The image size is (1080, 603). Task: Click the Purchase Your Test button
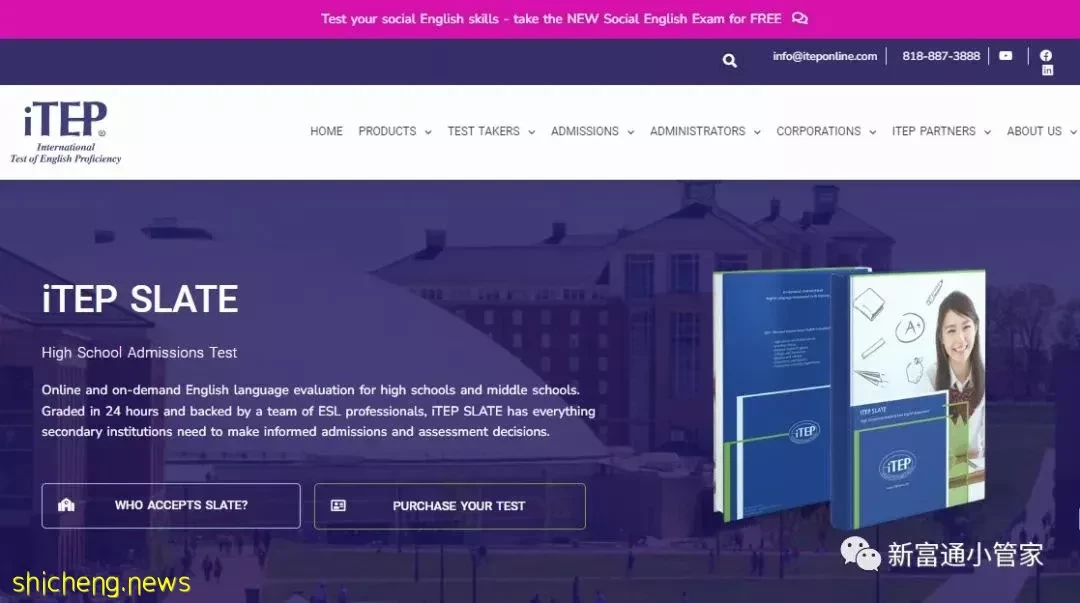(x=450, y=506)
